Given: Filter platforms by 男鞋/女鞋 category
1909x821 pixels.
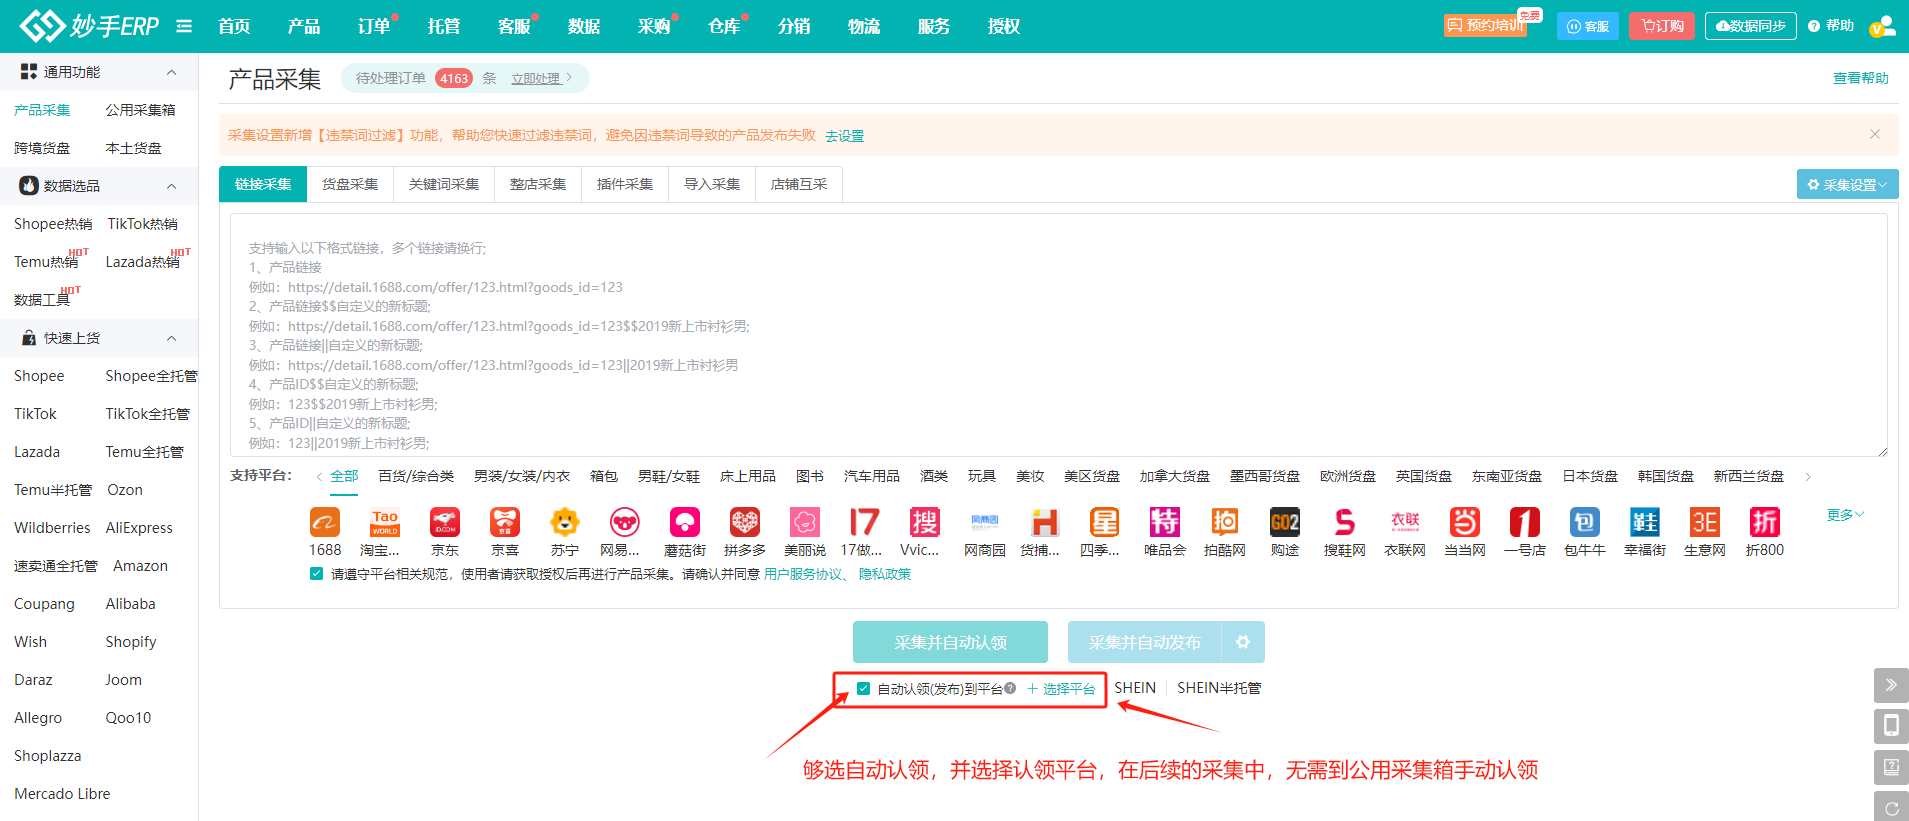Looking at the screenshot, I should pos(669,476).
